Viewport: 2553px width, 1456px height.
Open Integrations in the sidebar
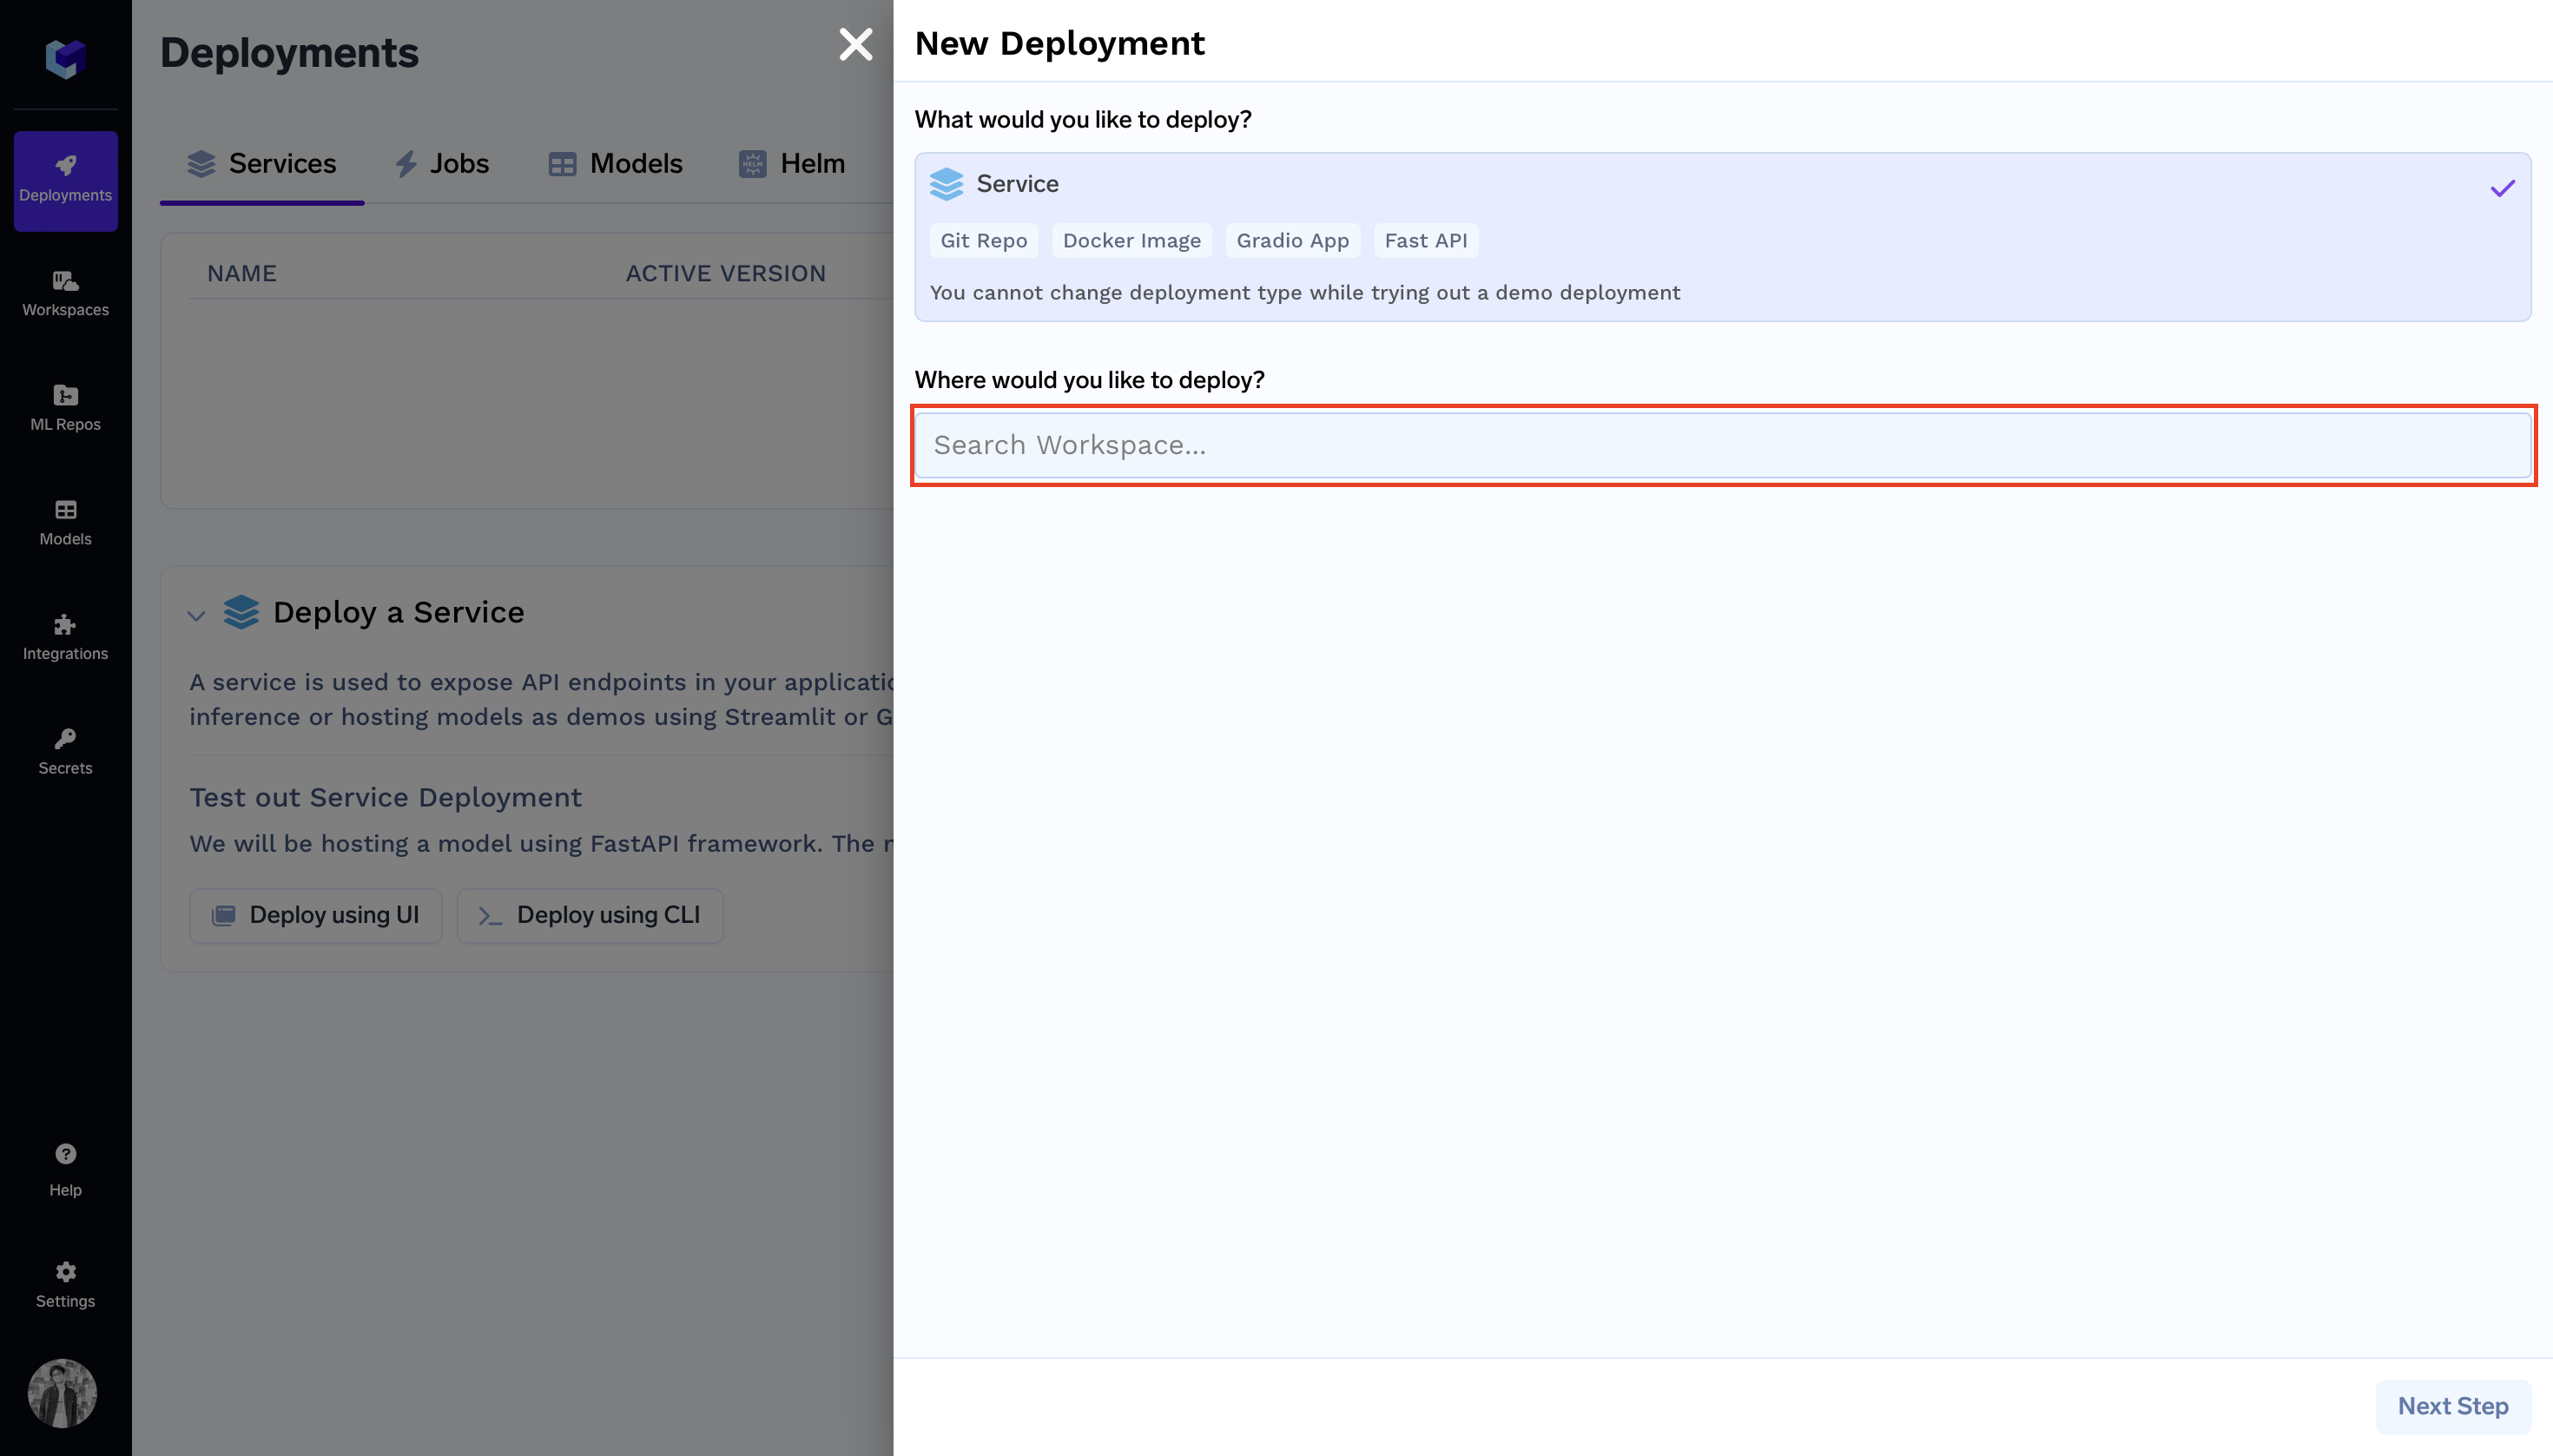(65, 638)
